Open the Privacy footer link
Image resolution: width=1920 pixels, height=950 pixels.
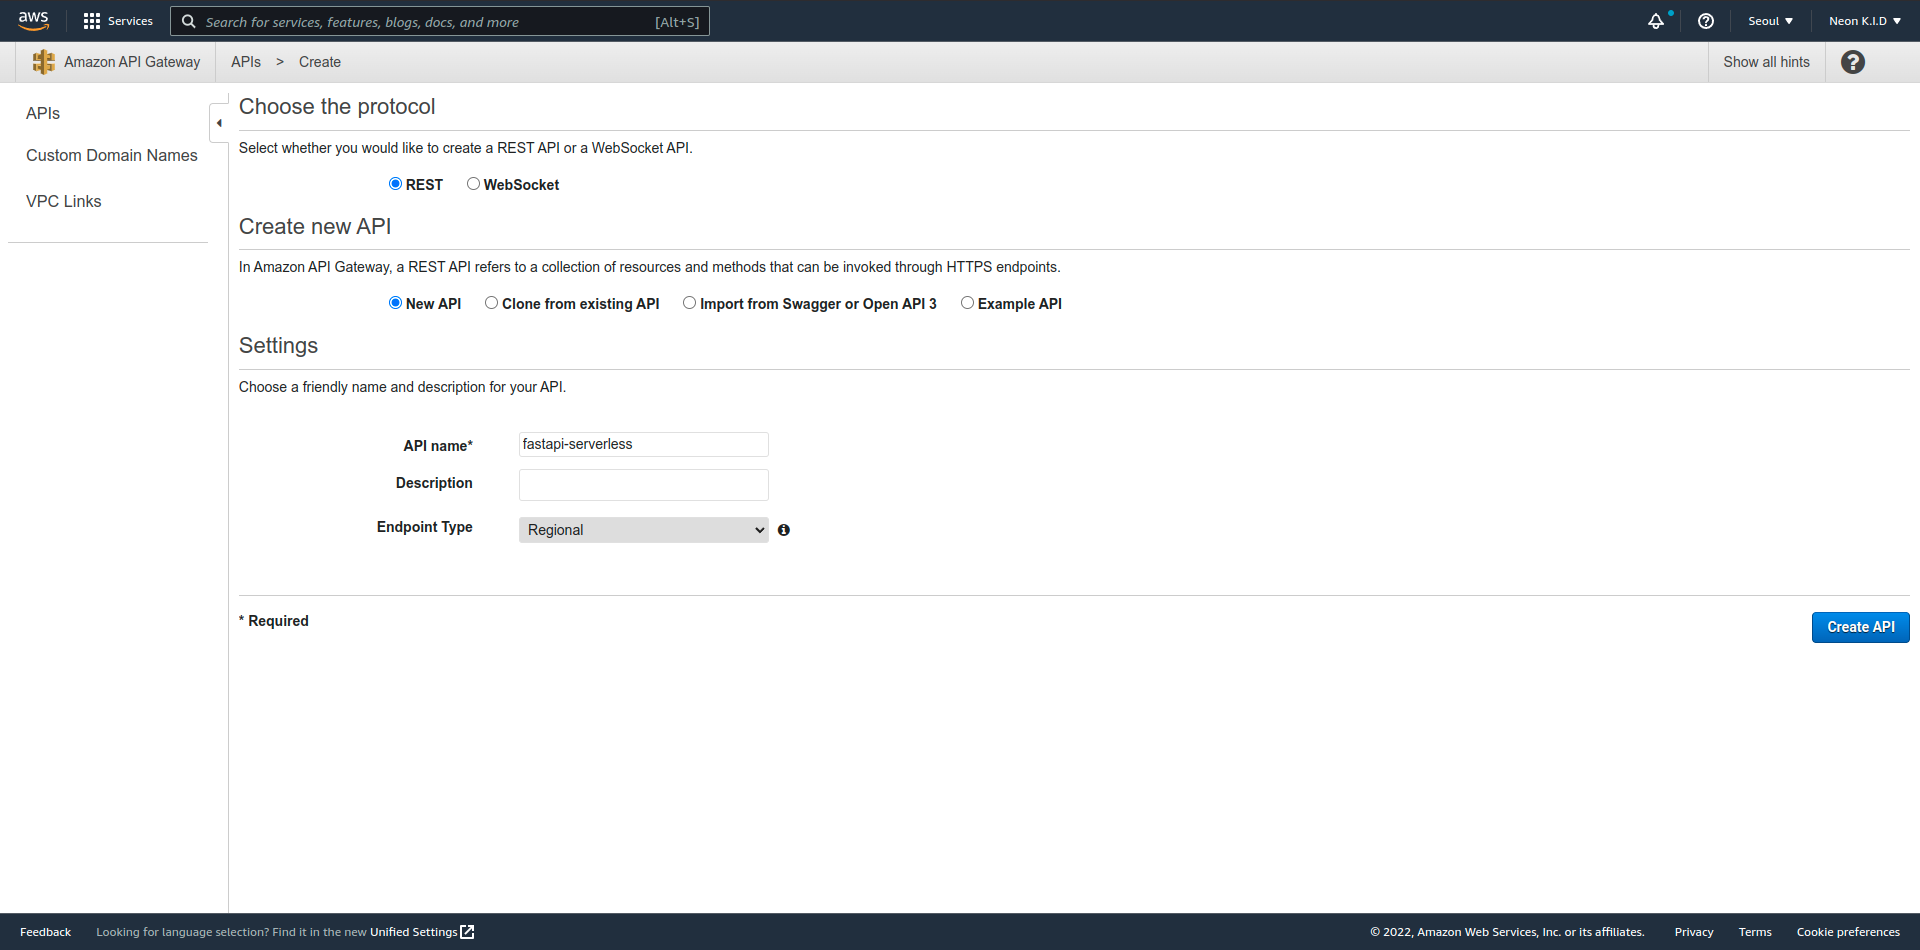[1694, 932]
